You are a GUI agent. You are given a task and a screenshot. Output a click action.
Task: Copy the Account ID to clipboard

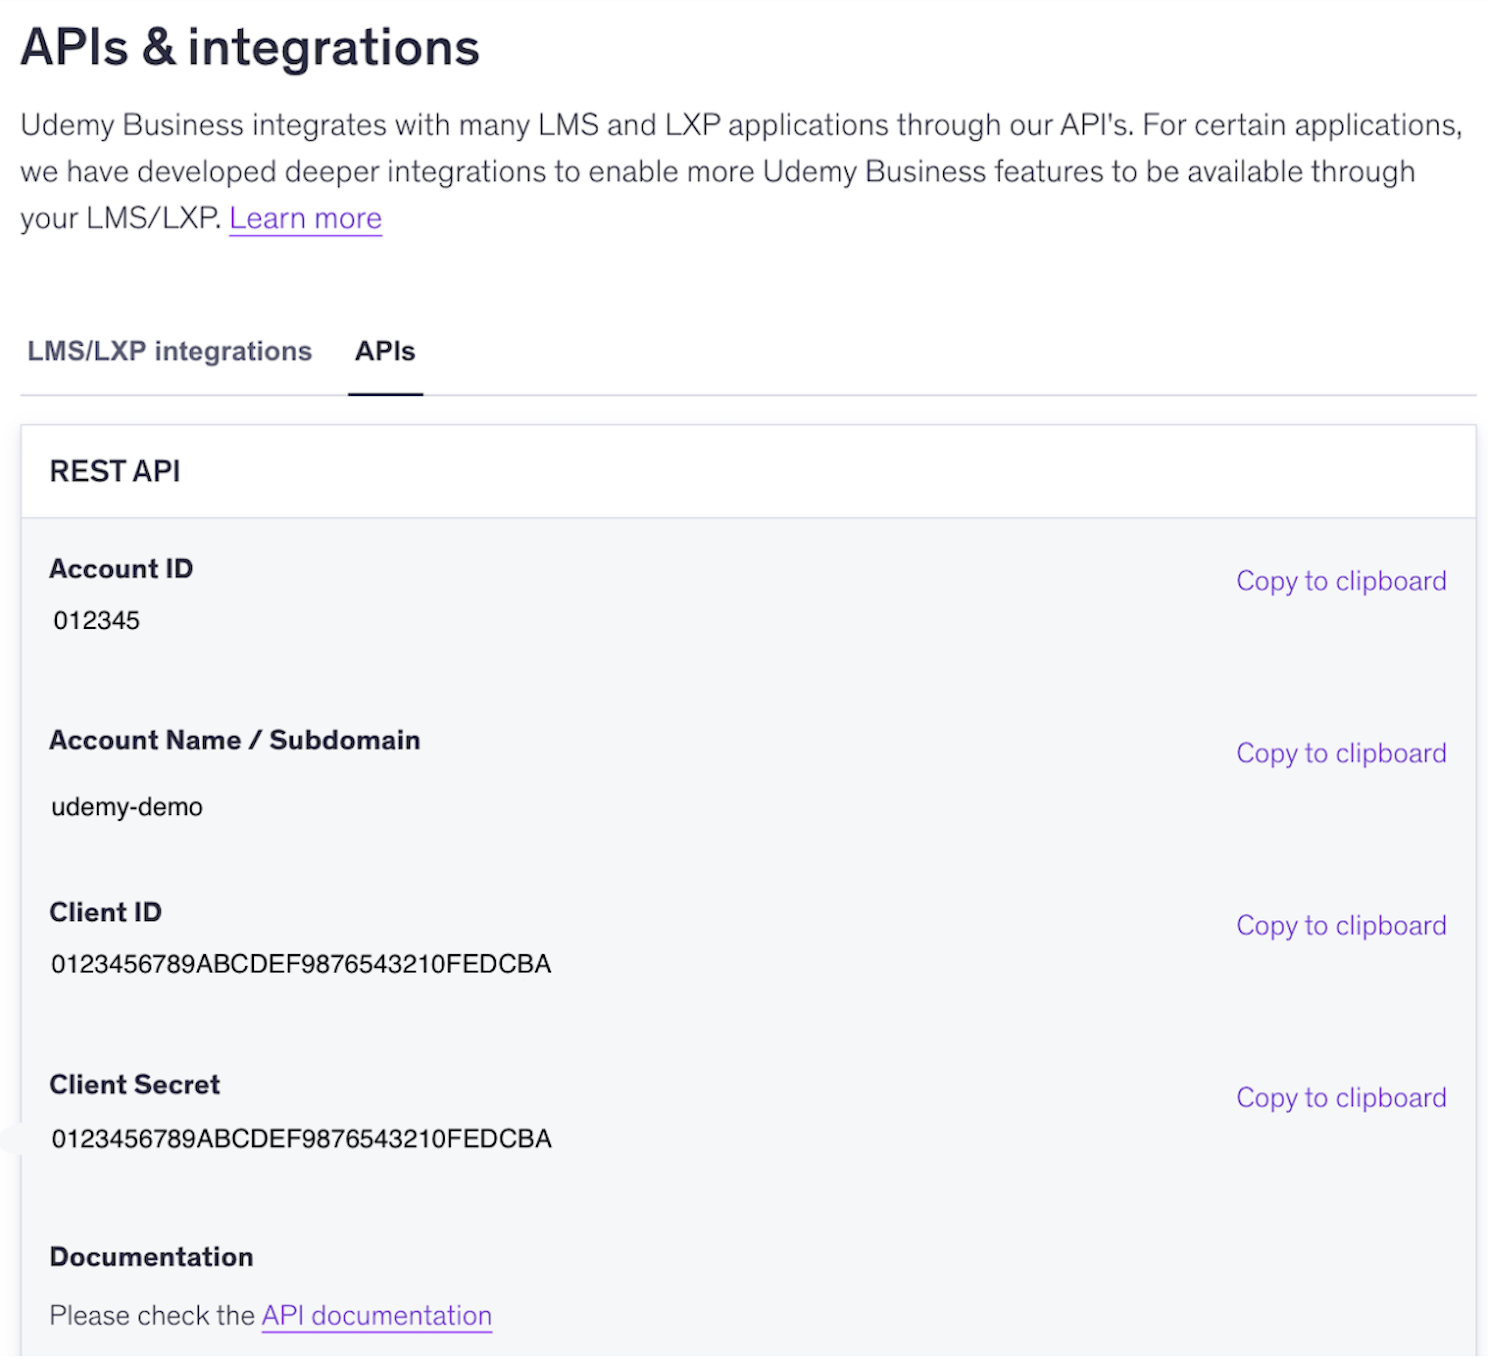coord(1341,581)
